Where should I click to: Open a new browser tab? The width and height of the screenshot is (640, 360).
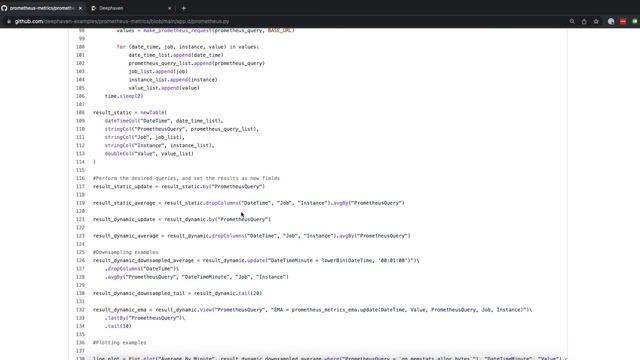pos(184,8)
